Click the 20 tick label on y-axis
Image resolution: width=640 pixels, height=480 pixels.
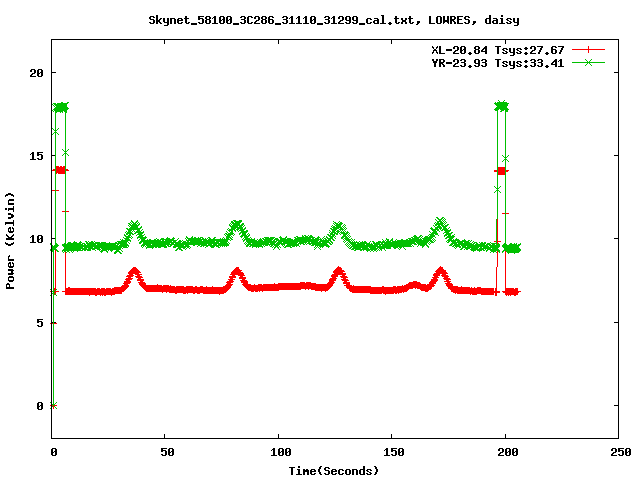35,73
